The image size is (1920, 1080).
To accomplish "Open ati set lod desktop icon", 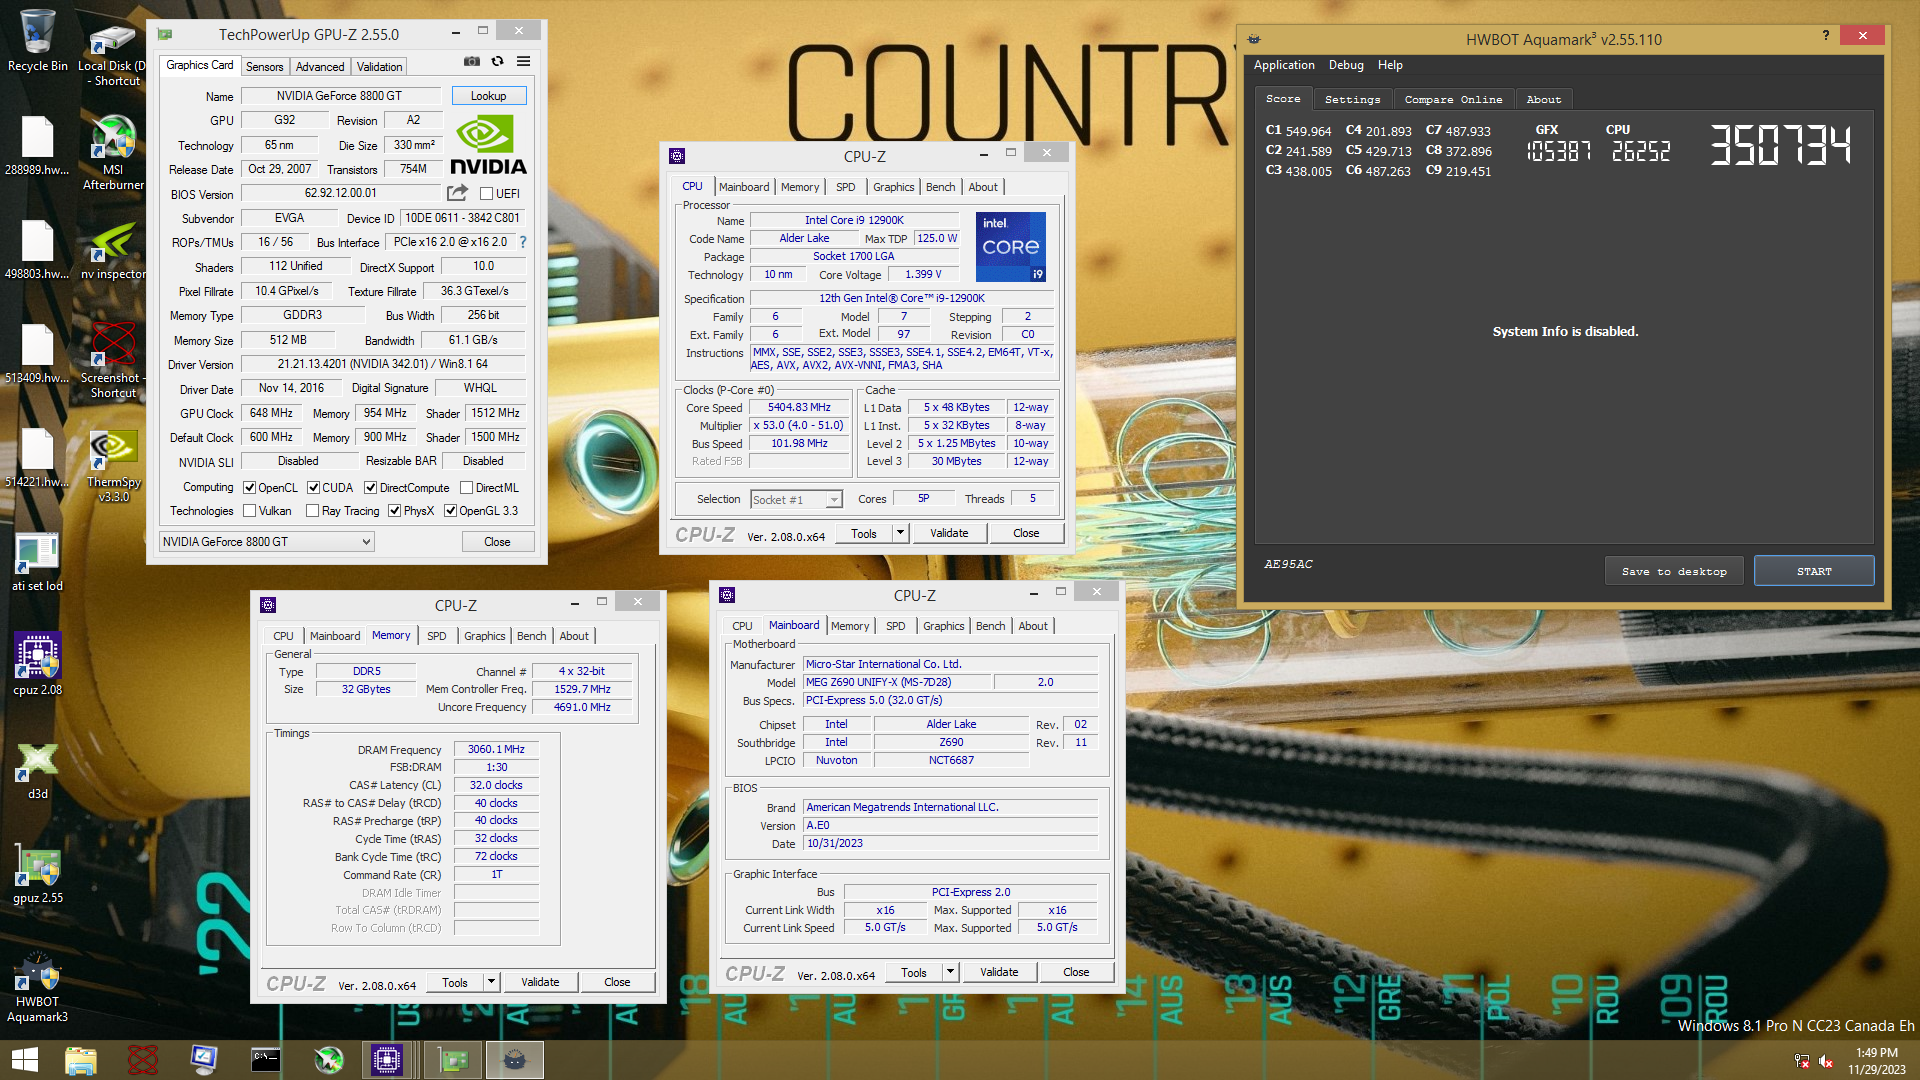I will click(38, 562).
